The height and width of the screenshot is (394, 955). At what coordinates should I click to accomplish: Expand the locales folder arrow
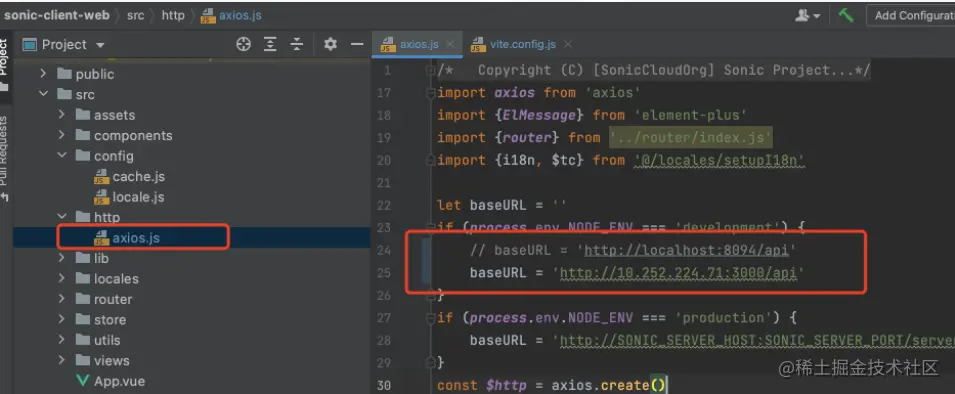62,278
